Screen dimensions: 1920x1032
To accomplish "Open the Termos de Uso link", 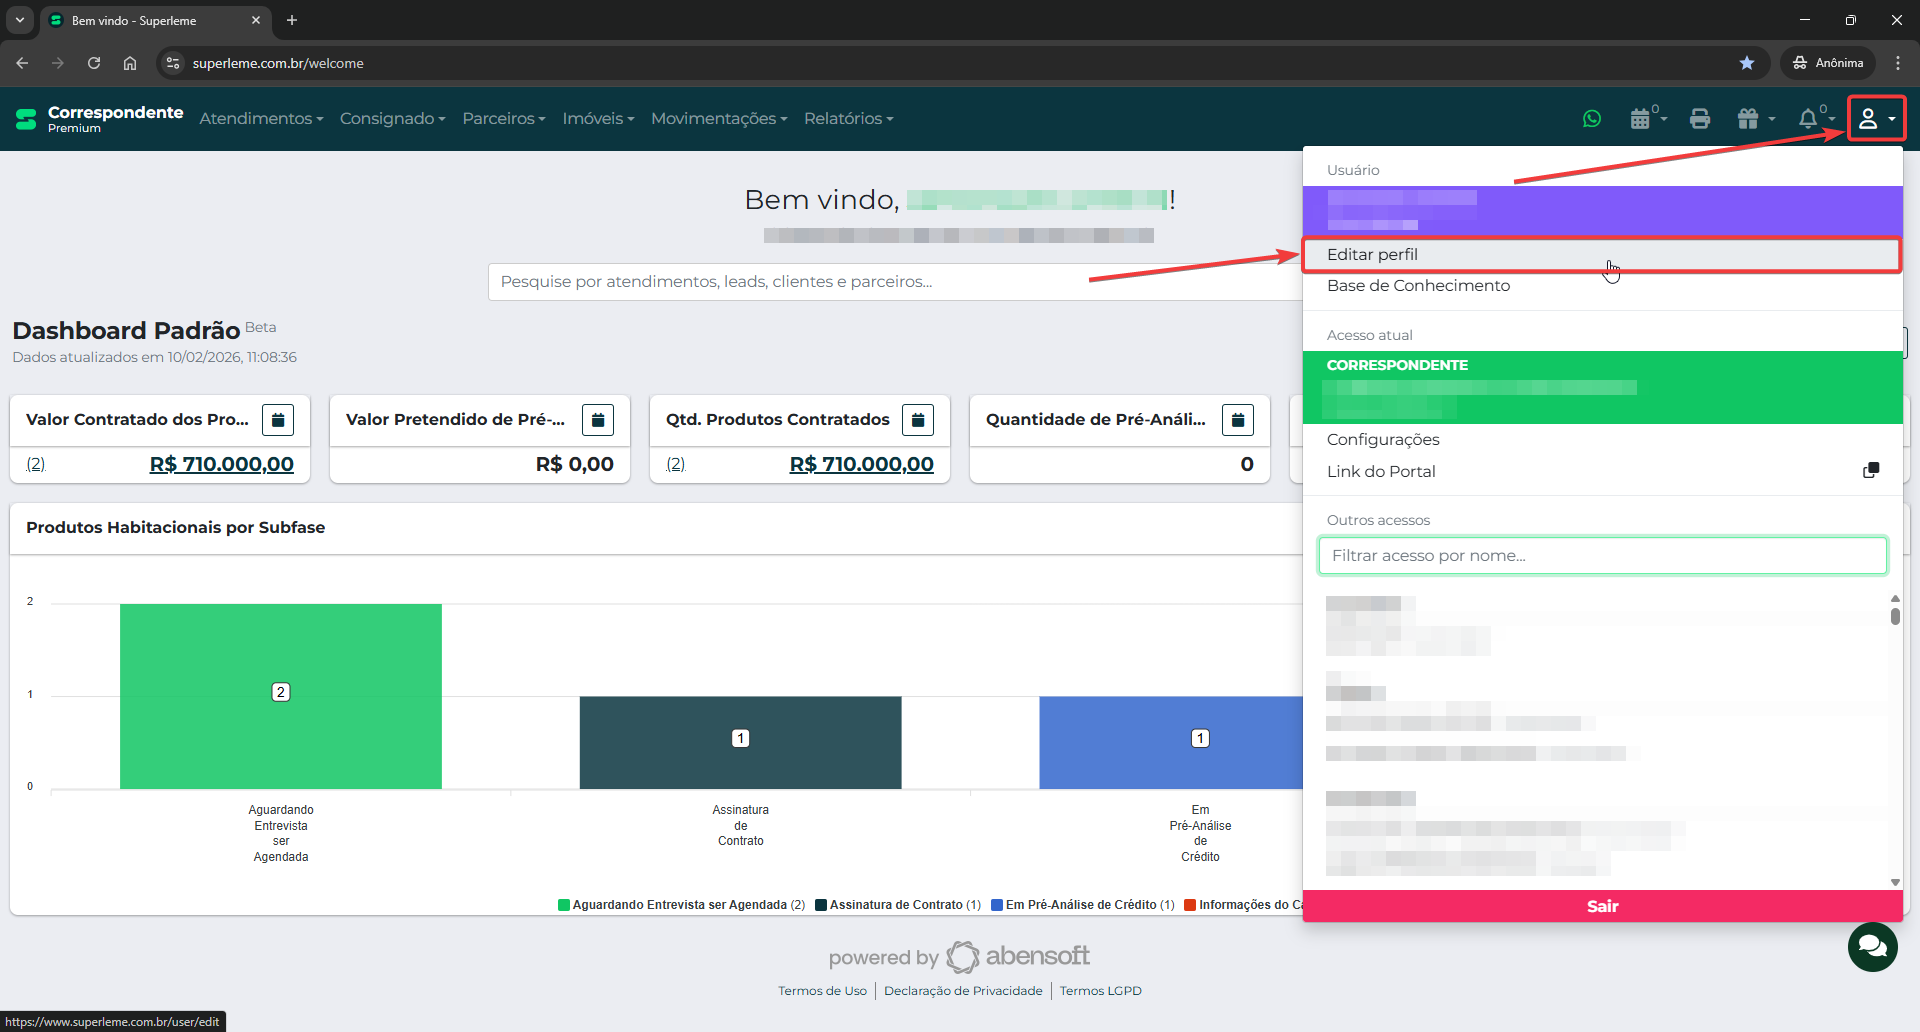I will (822, 991).
